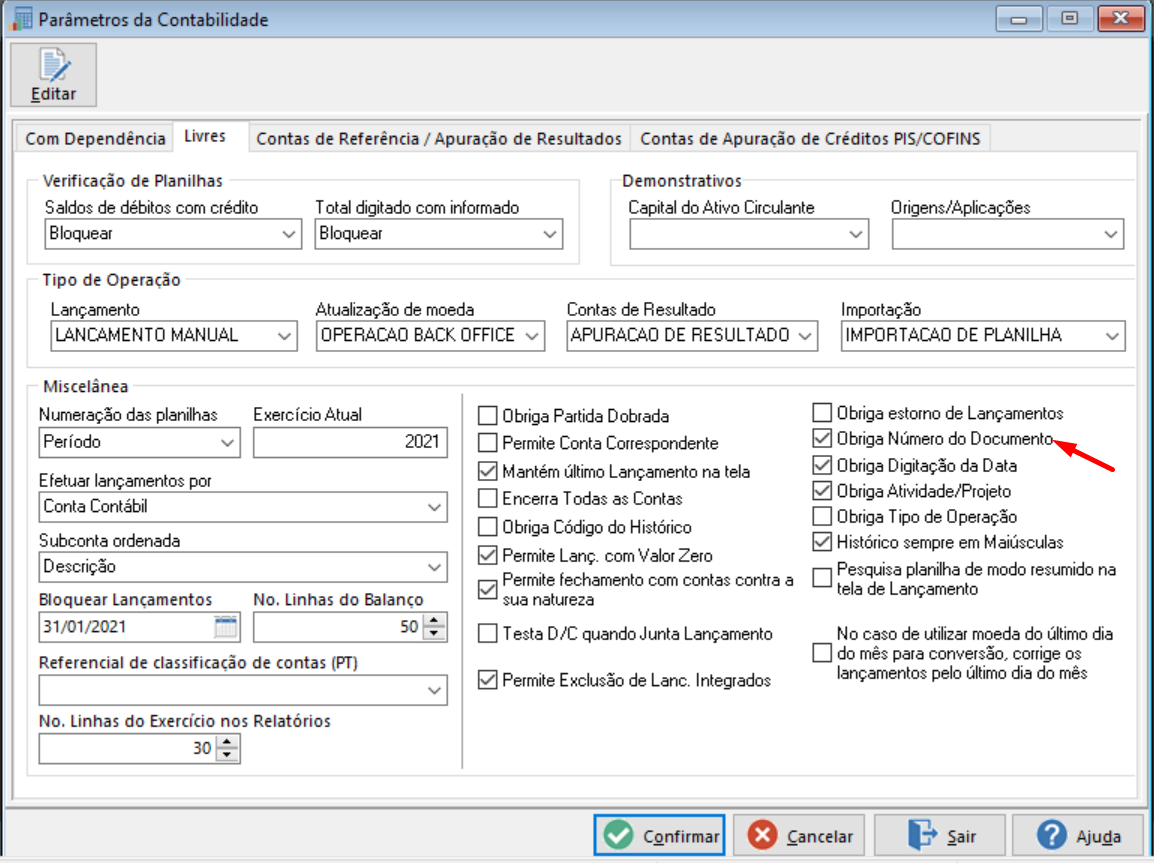Check Obriga Tipo de Operação

[822, 516]
